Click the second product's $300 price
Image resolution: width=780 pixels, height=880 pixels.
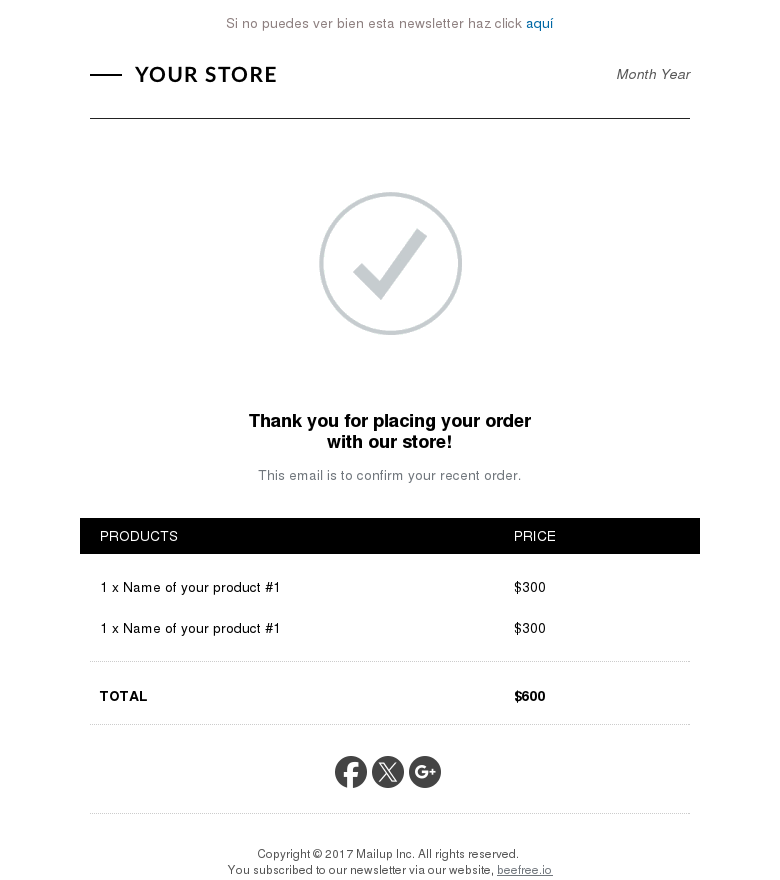click(x=530, y=628)
